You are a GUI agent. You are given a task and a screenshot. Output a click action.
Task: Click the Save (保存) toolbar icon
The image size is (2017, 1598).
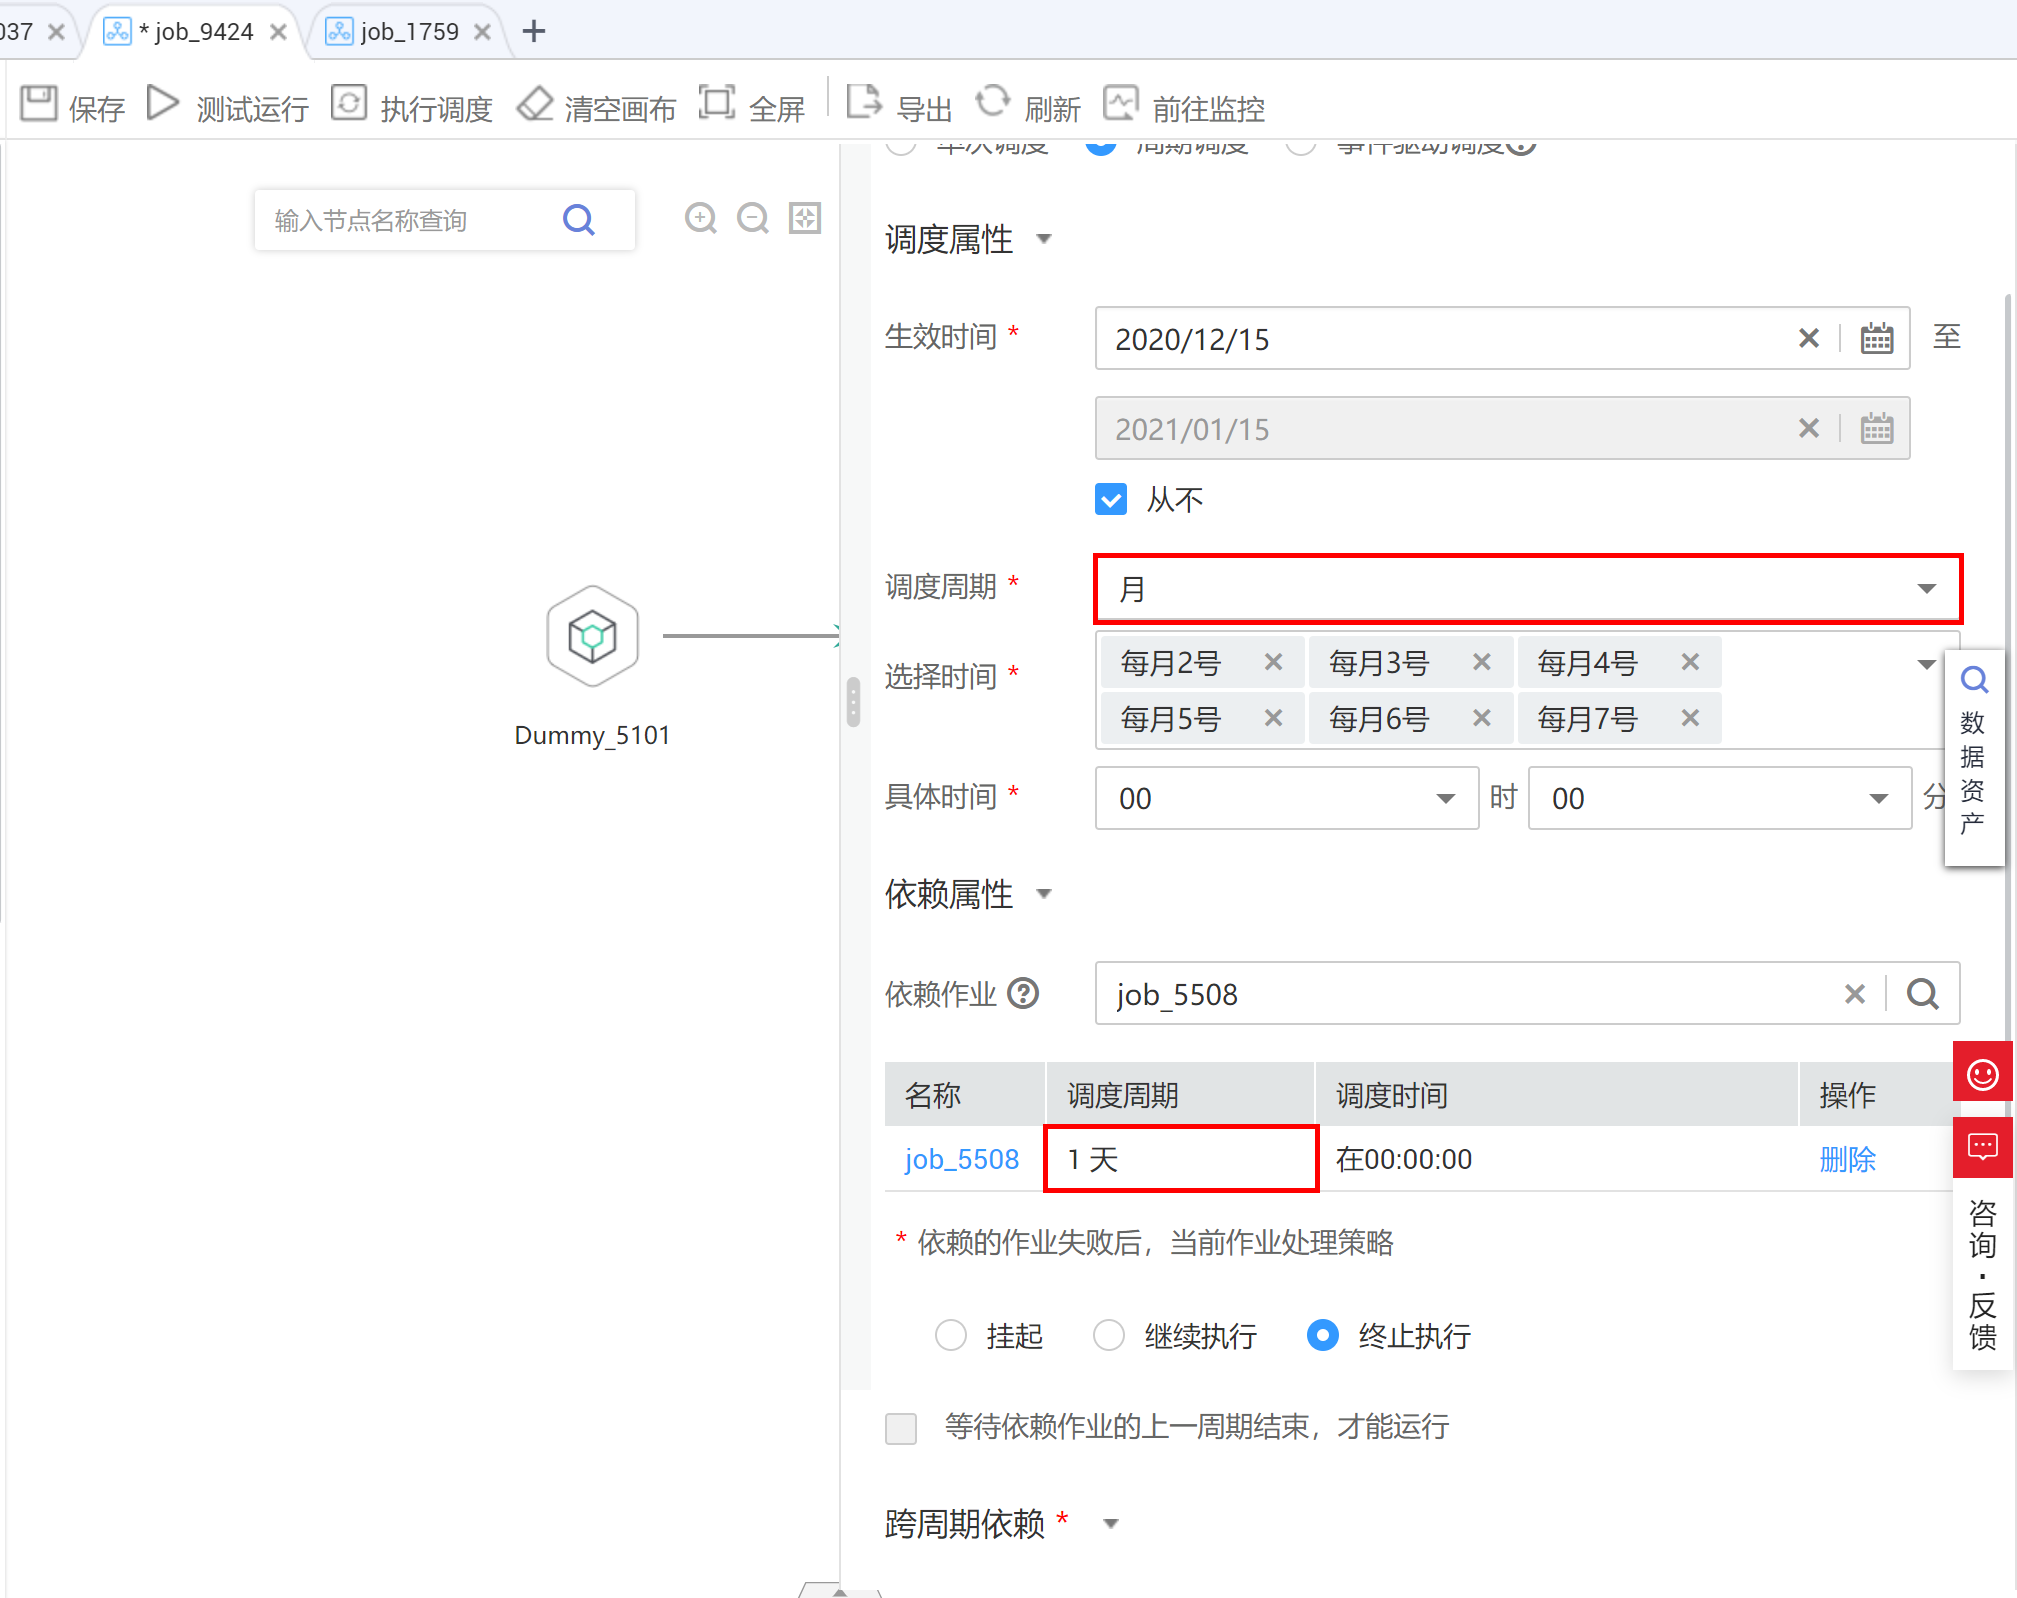(x=40, y=104)
